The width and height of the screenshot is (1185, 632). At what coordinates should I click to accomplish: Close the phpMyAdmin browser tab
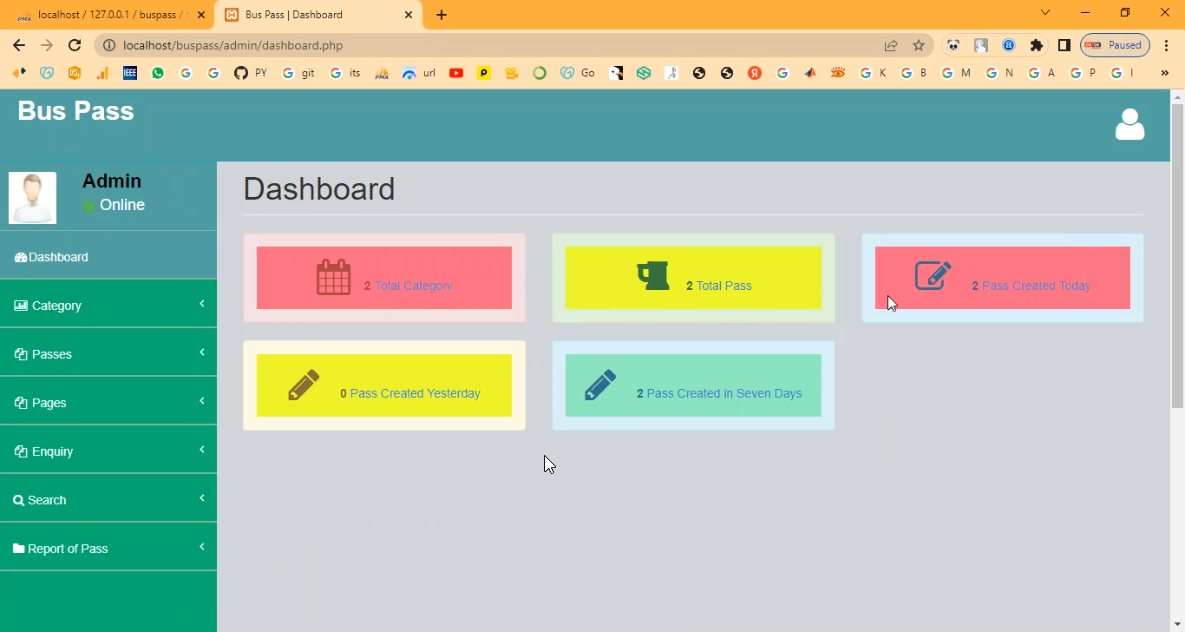click(201, 14)
